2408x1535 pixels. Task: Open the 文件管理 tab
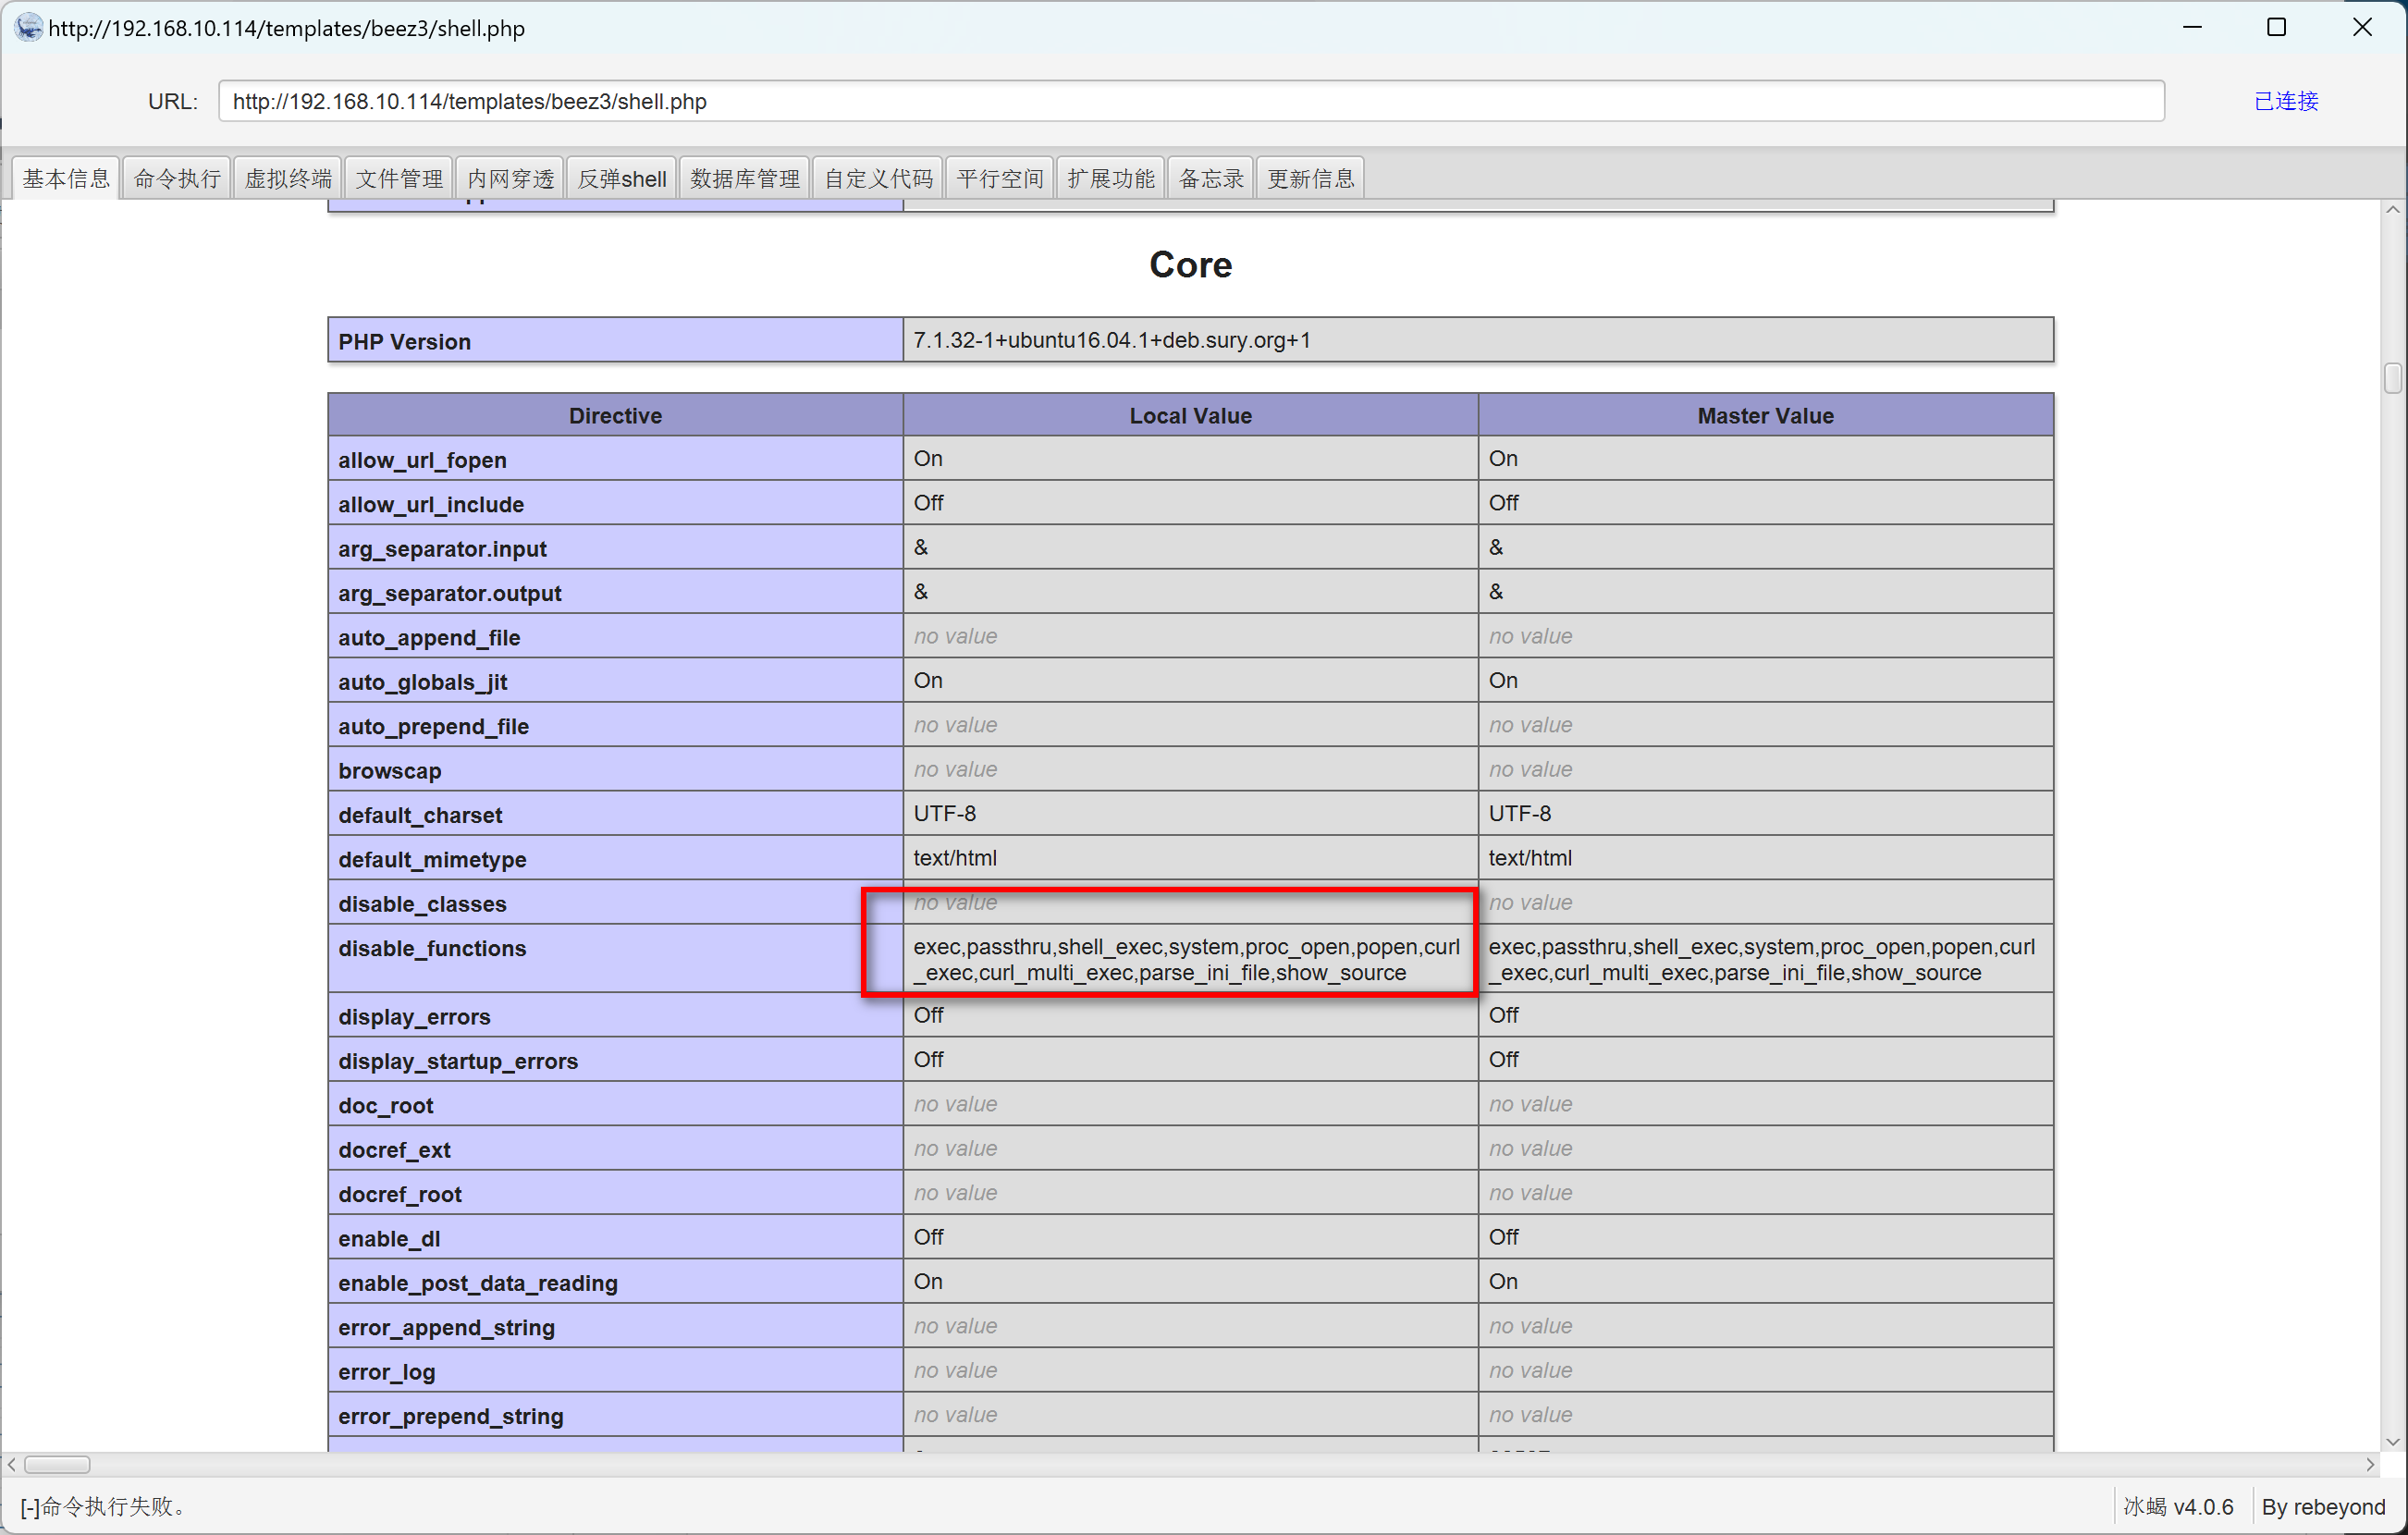tap(399, 179)
